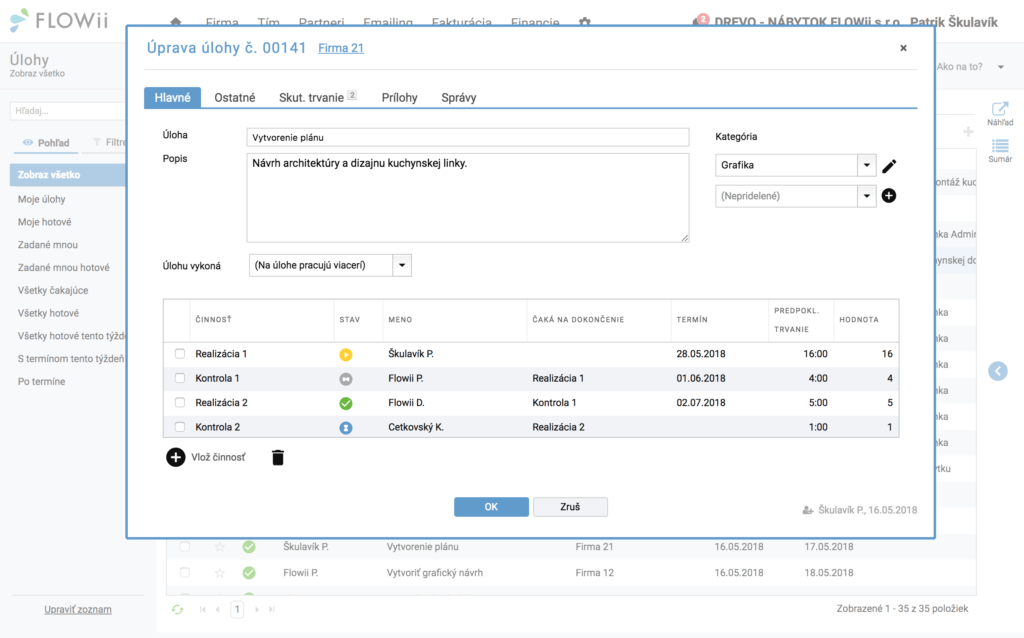Click the 28.05.2018 deadline cell
This screenshot has width=1024, height=638.
(x=701, y=354)
